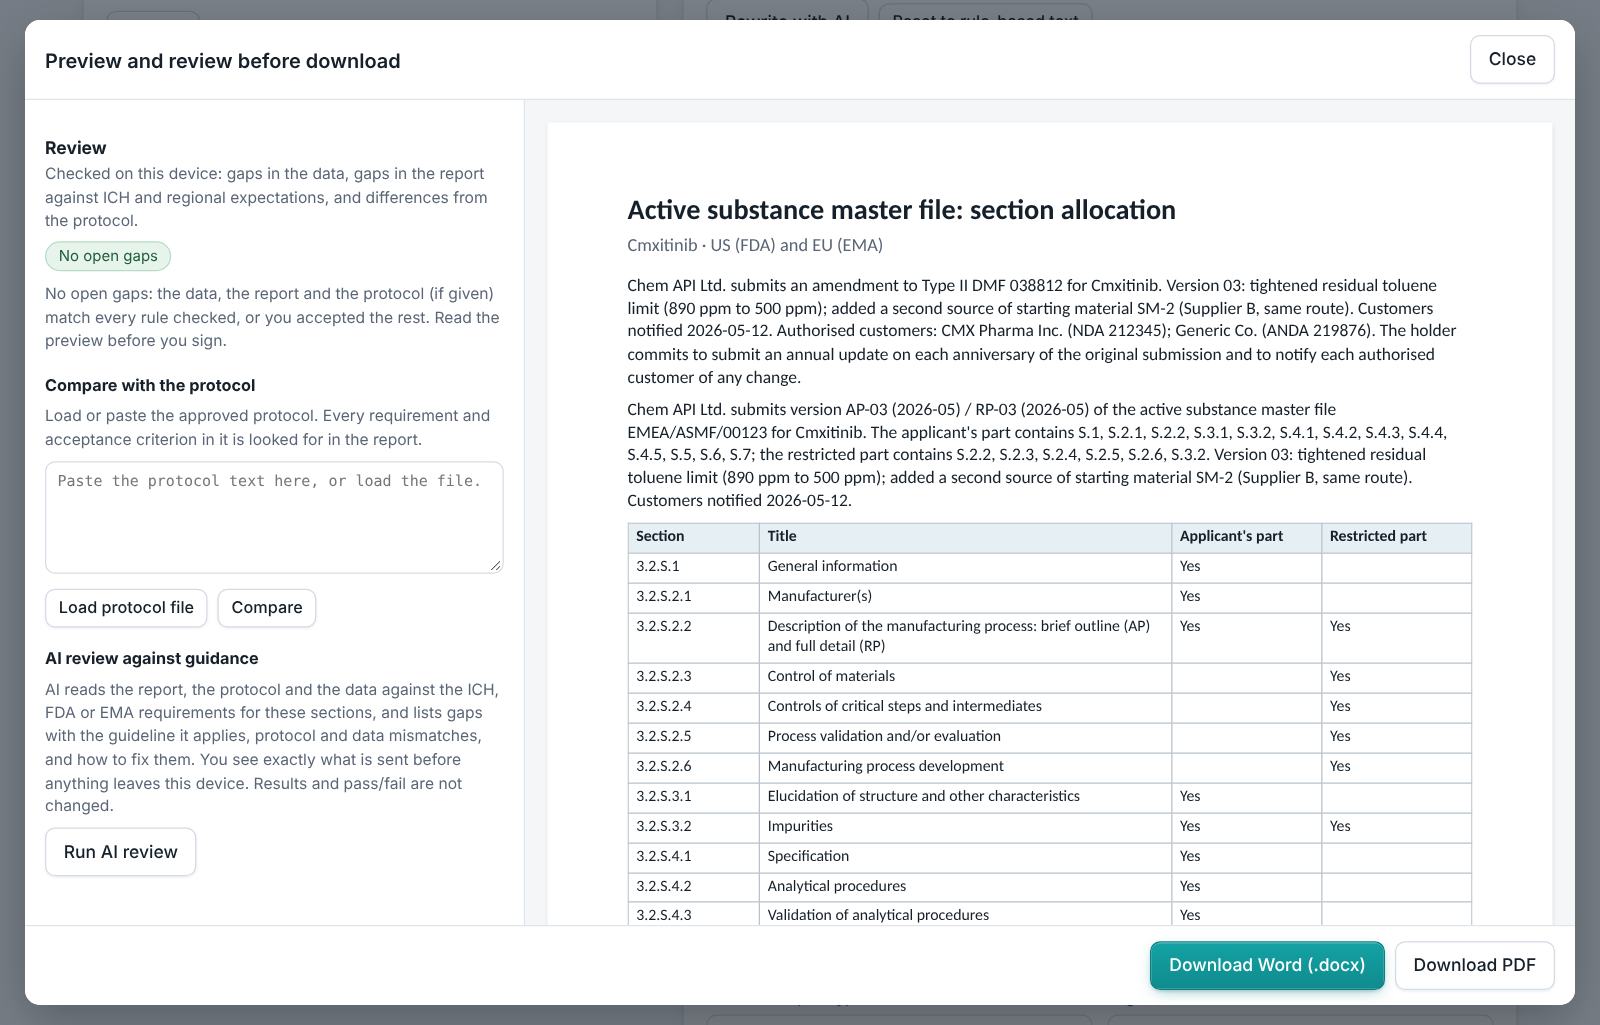
Task: Click 'Validation of analytical procedures' cell
Action: click(x=965, y=915)
